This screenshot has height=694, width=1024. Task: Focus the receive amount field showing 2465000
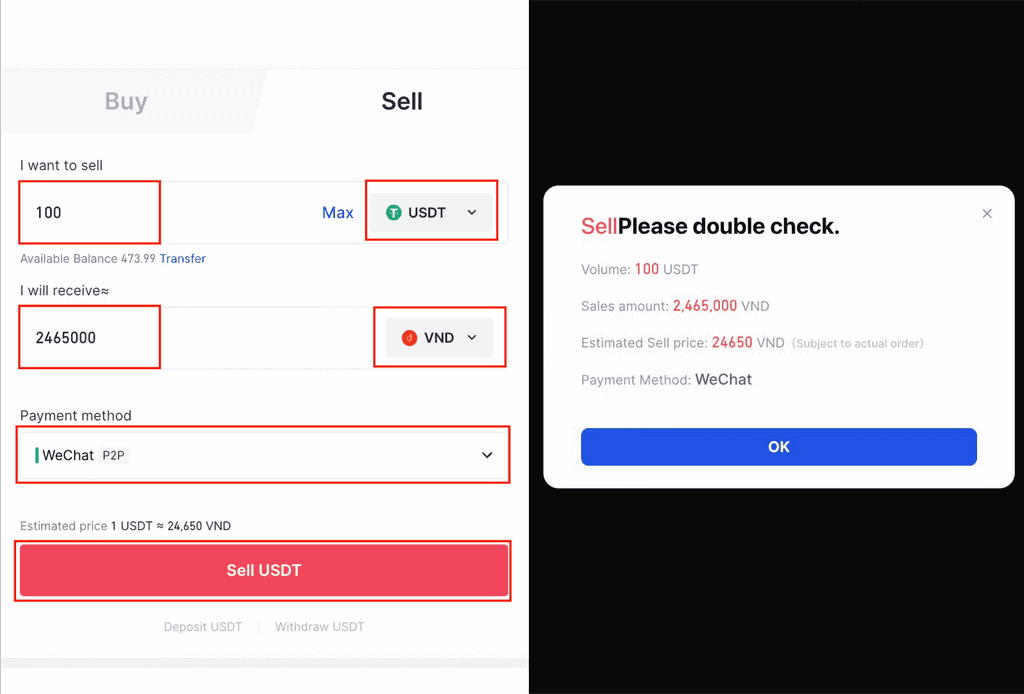click(x=88, y=338)
